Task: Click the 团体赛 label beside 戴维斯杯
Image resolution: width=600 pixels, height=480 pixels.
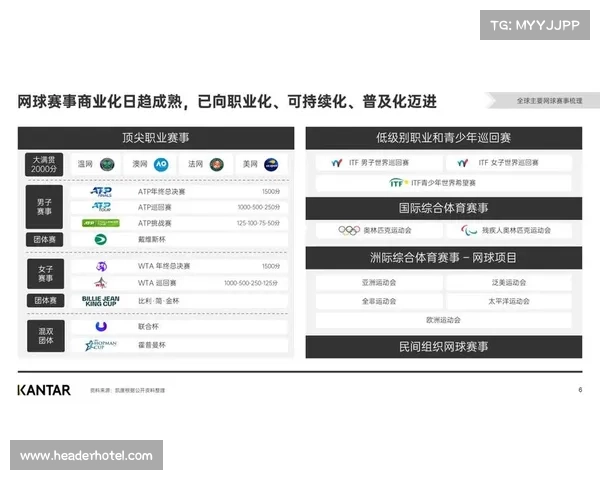Action: pyautogui.click(x=44, y=240)
